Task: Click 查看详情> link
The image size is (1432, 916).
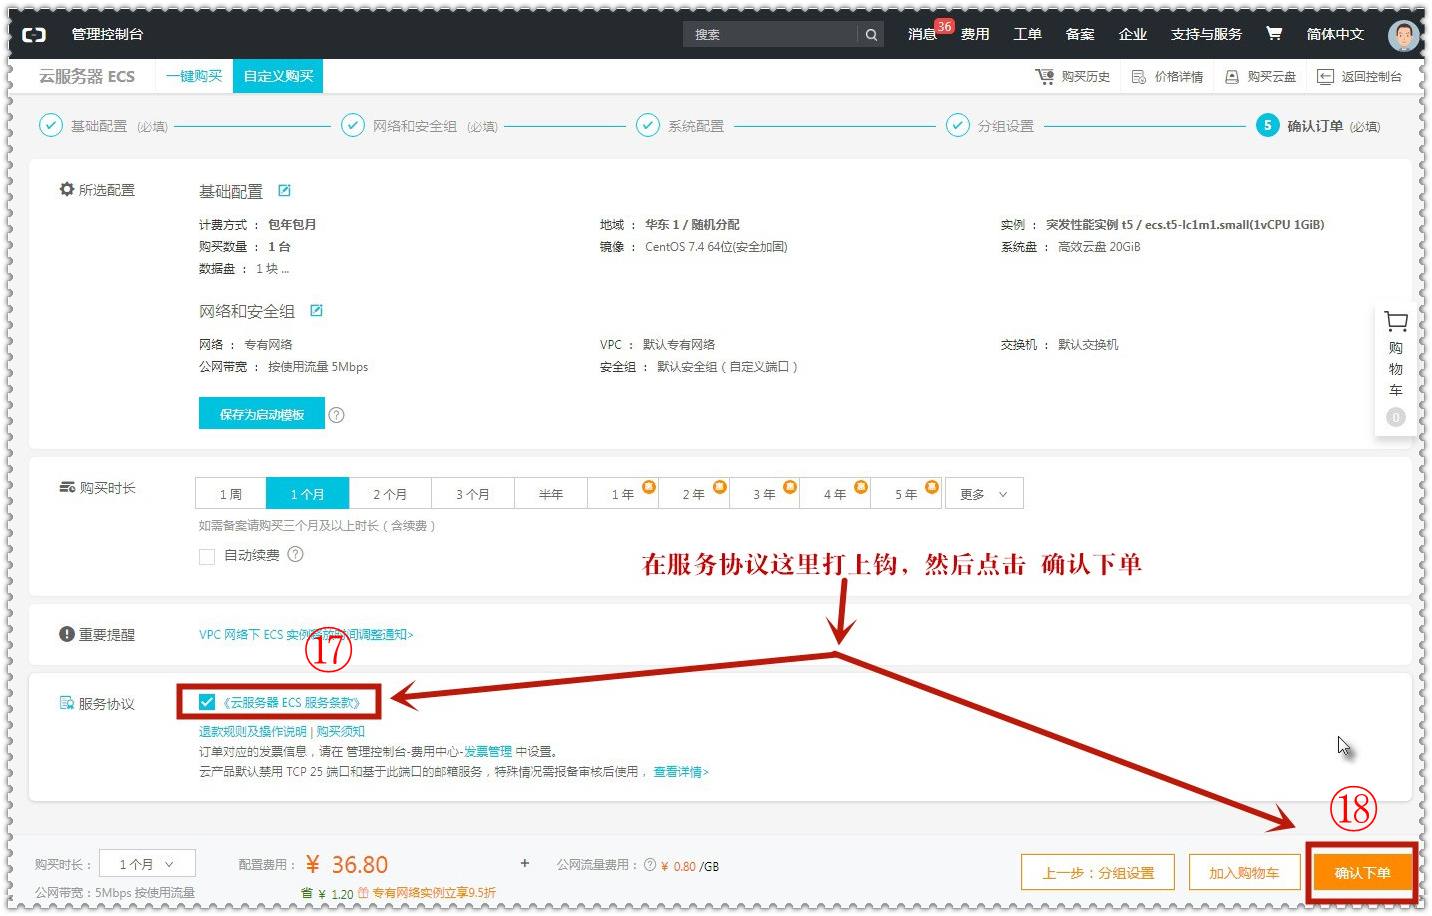Action: click(681, 771)
